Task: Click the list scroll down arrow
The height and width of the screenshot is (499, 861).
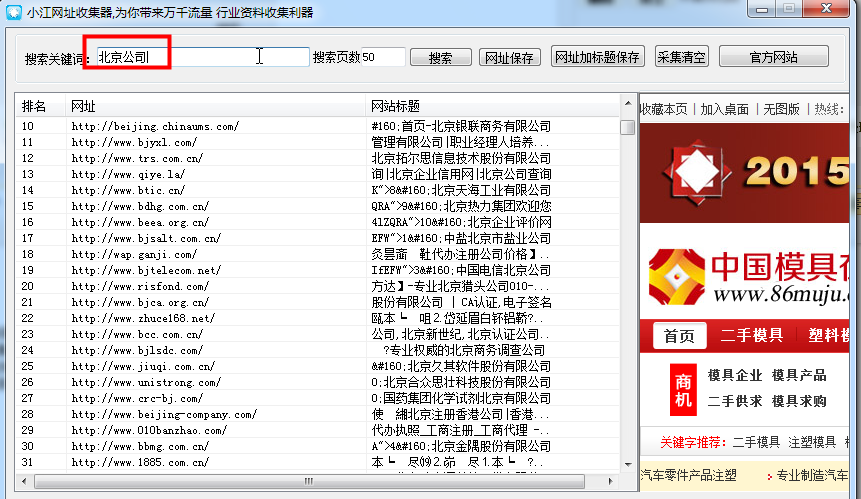Action: [628, 464]
